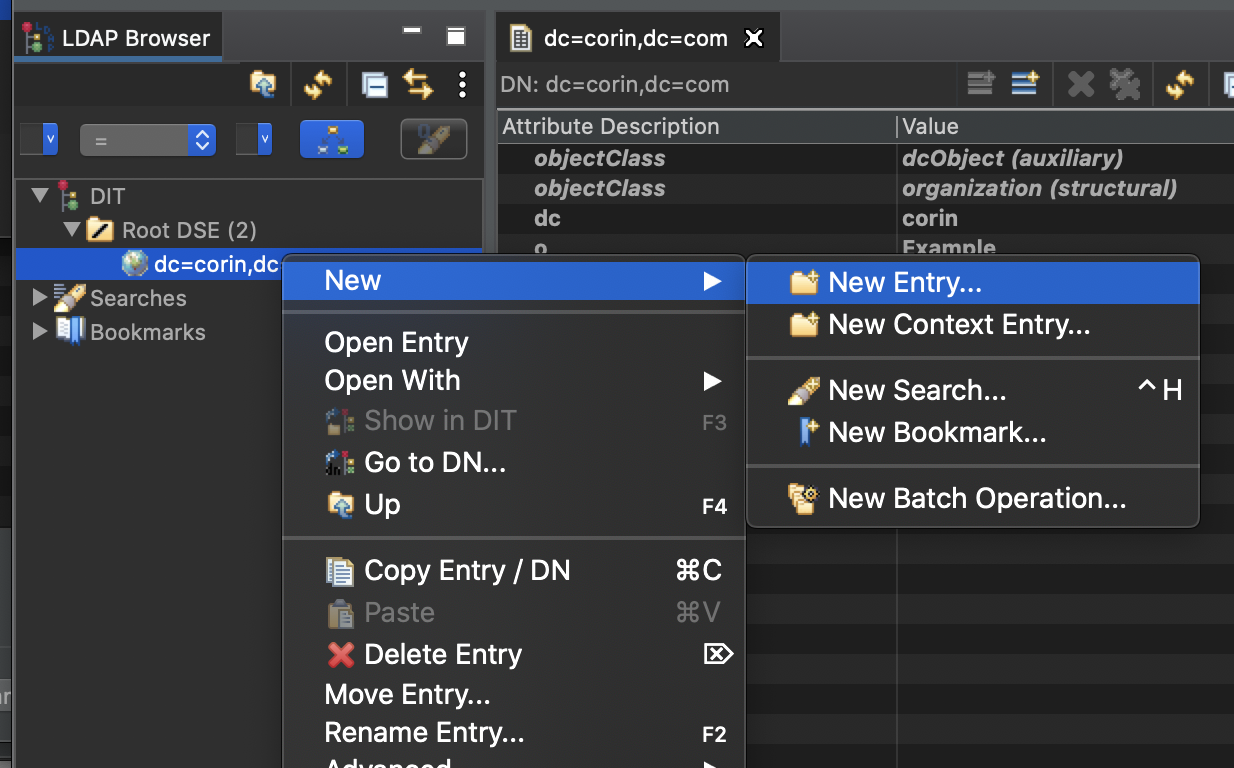Click the Delete Value X icon in editor toolbar
The width and height of the screenshot is (1234, 768).
(1081, 85)
